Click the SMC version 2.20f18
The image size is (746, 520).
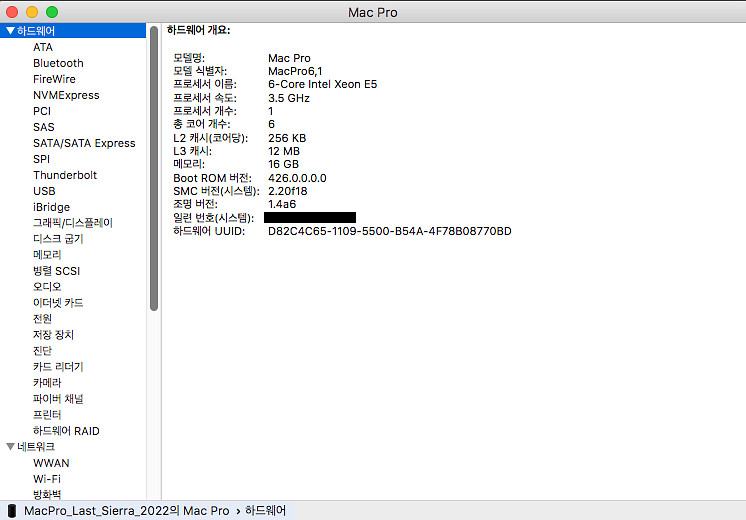click(288, 191)
